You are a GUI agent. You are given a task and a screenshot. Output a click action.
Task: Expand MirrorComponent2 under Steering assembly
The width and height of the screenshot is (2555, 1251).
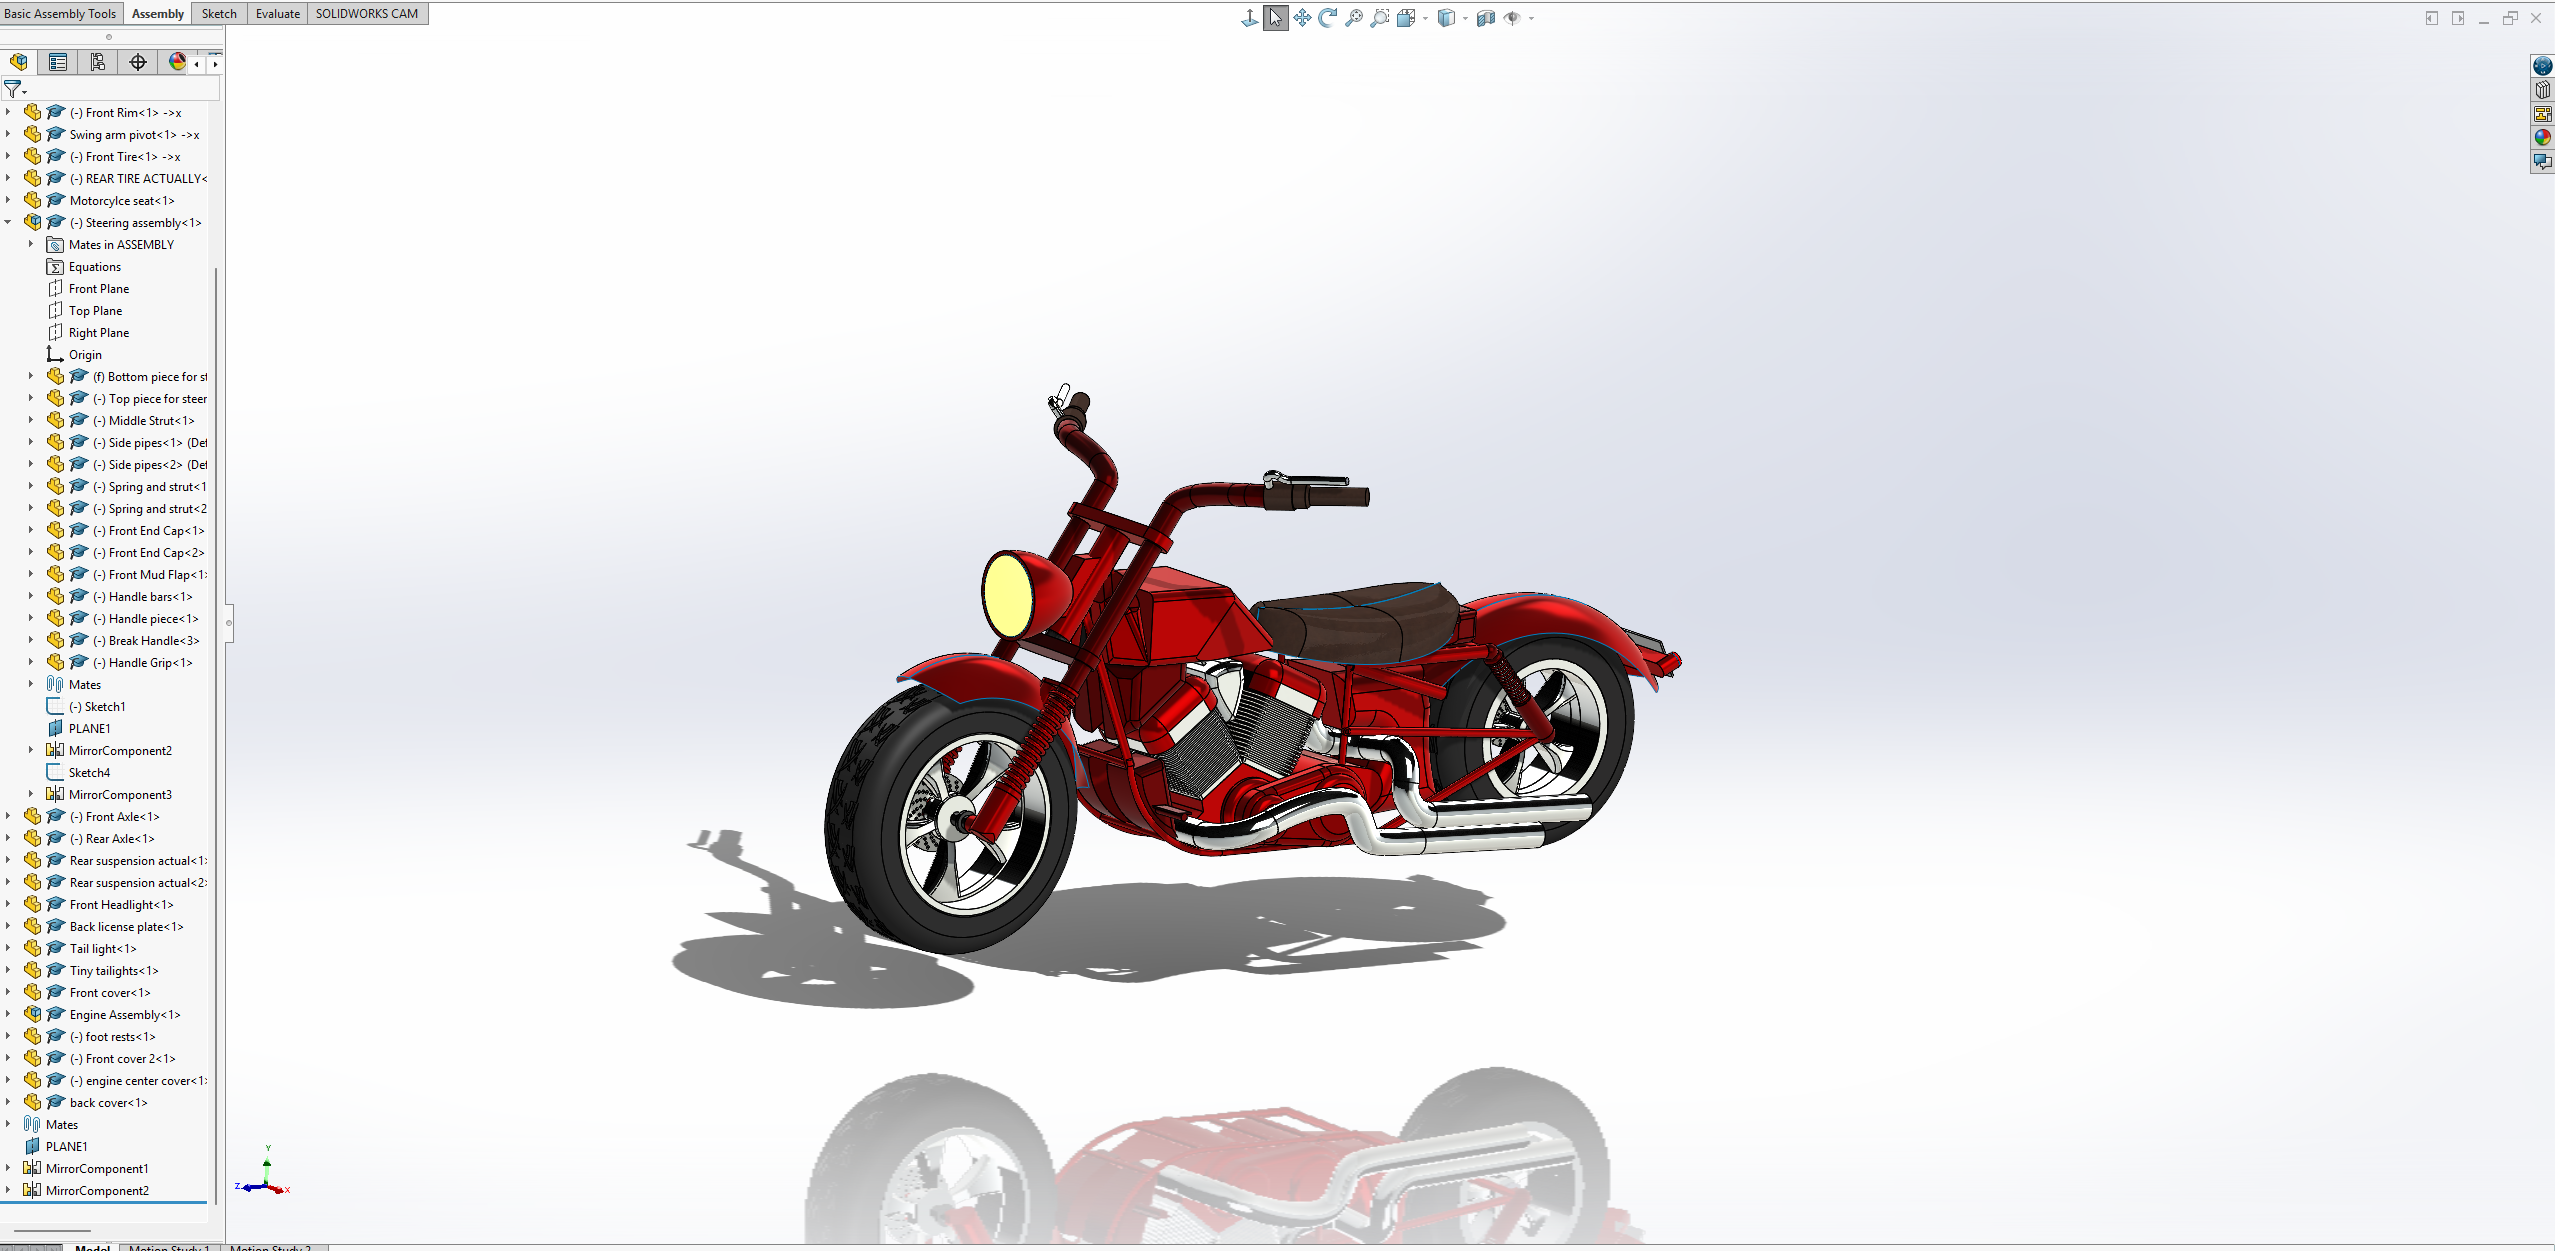click(x=31, y=750)
